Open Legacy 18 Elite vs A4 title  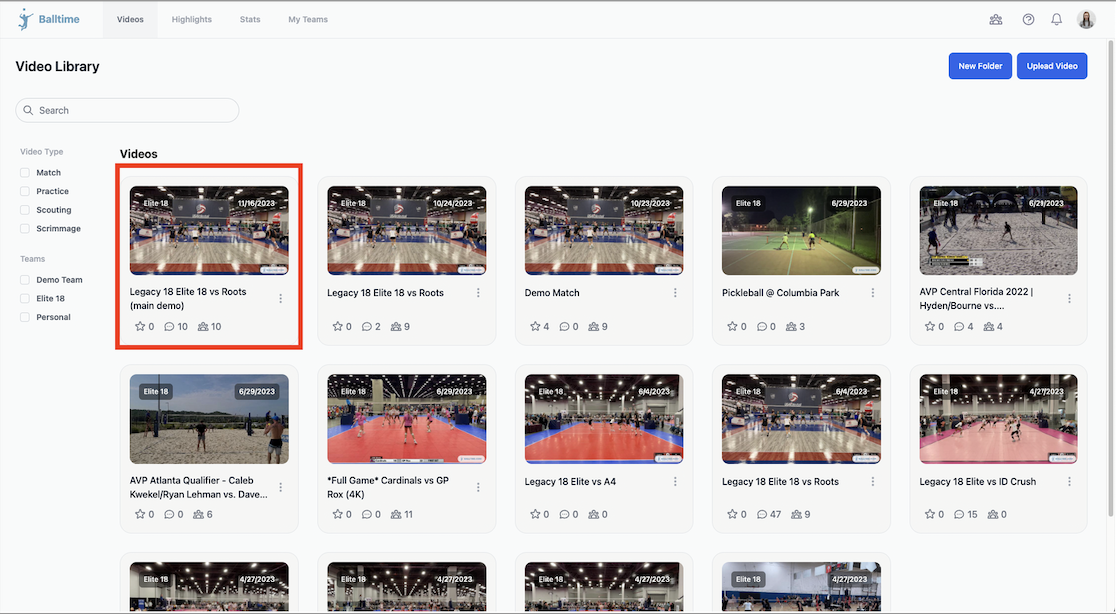click(x=570, y=482)
